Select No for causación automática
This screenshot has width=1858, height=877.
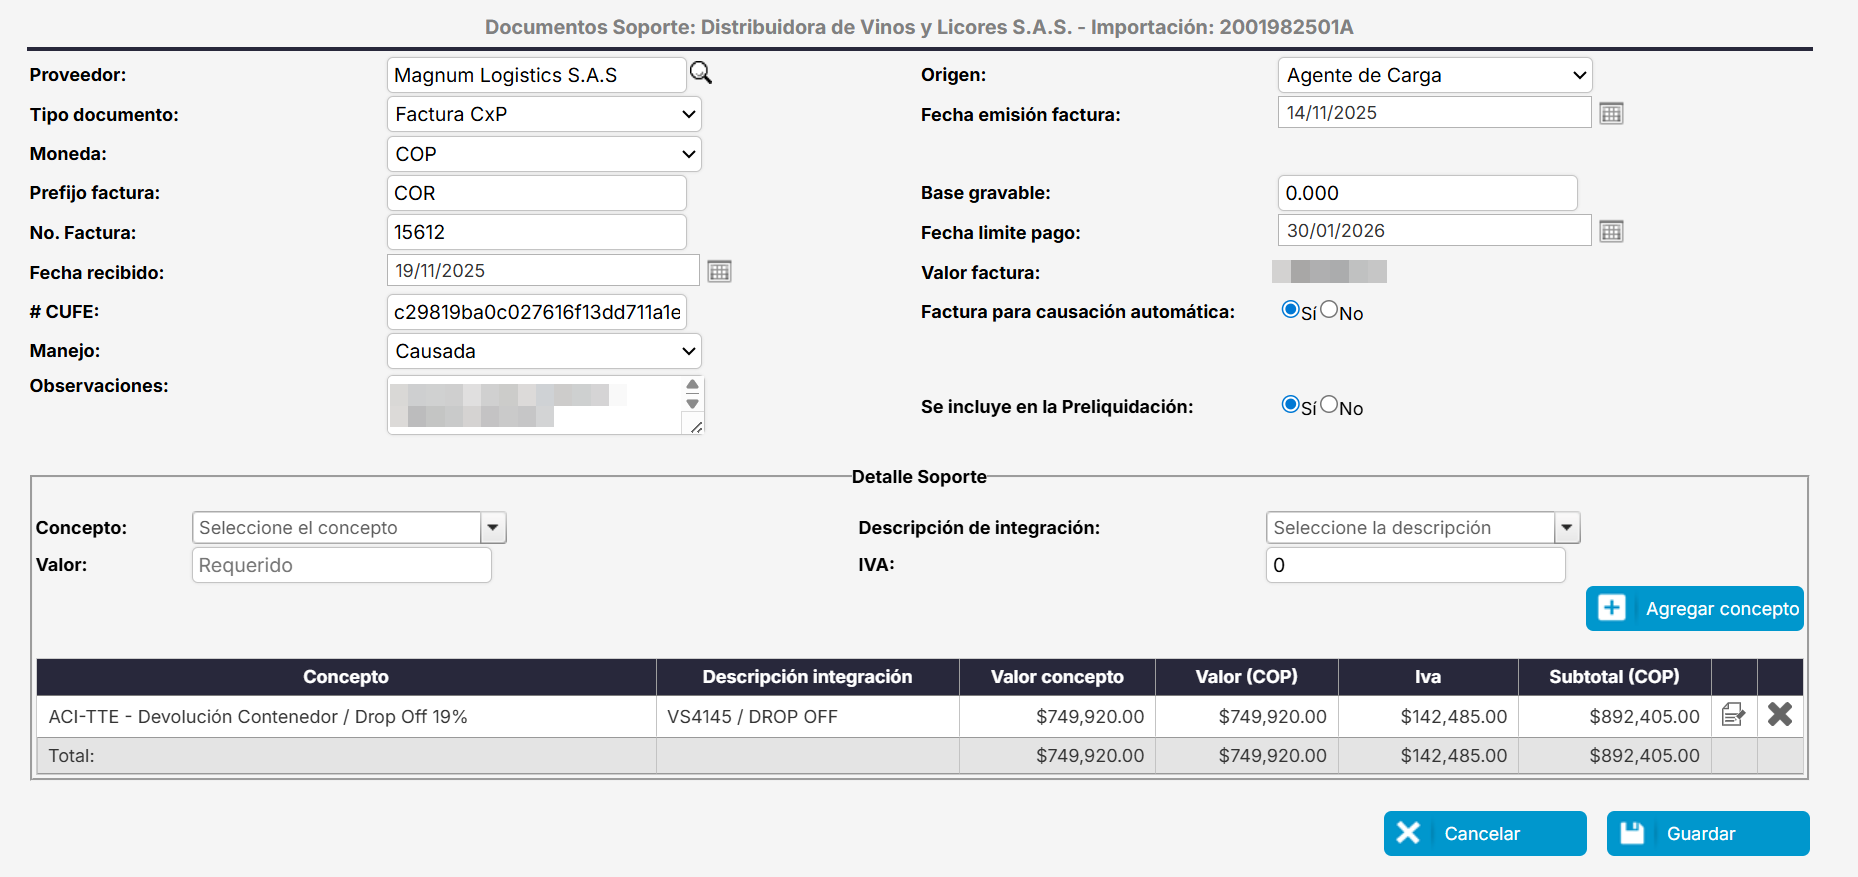pos(1329,310)
